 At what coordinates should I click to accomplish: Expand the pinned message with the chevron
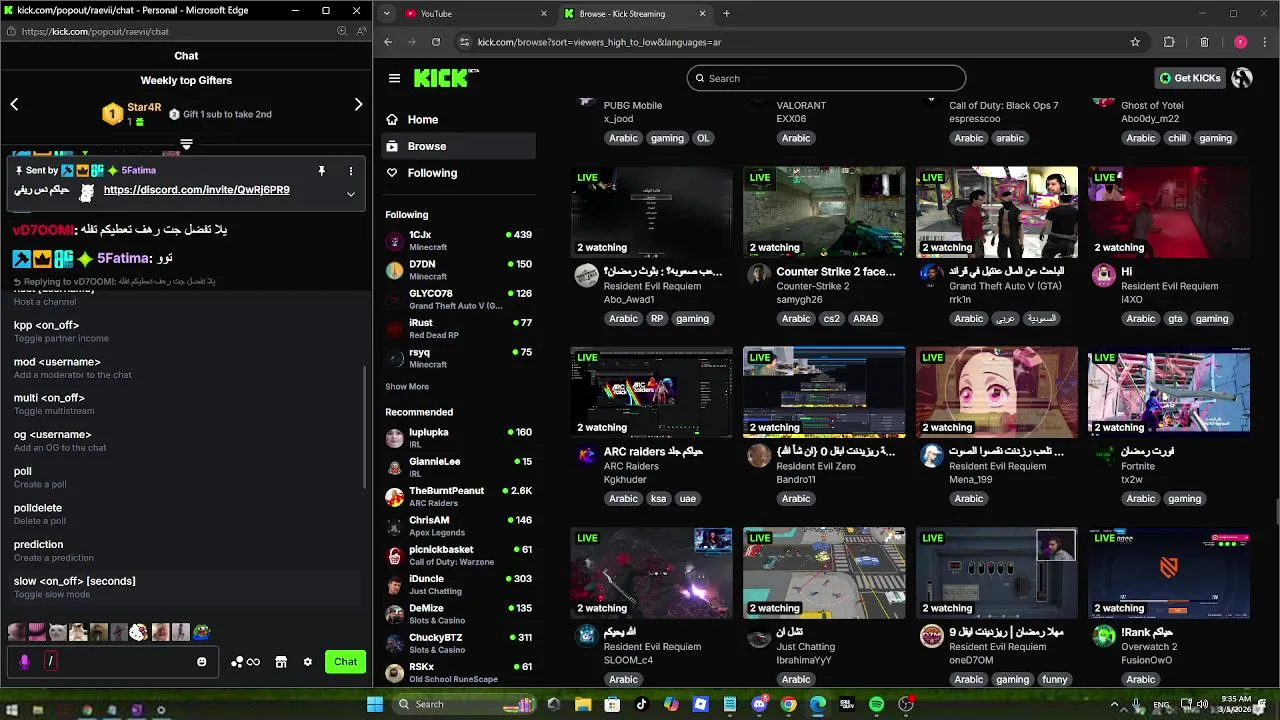click(350, 194)
